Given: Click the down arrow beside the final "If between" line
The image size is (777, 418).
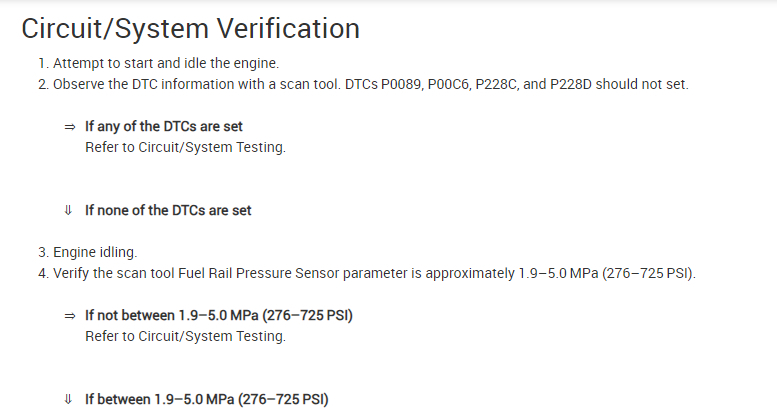Looking at the screenshot, I should [69, 399].
